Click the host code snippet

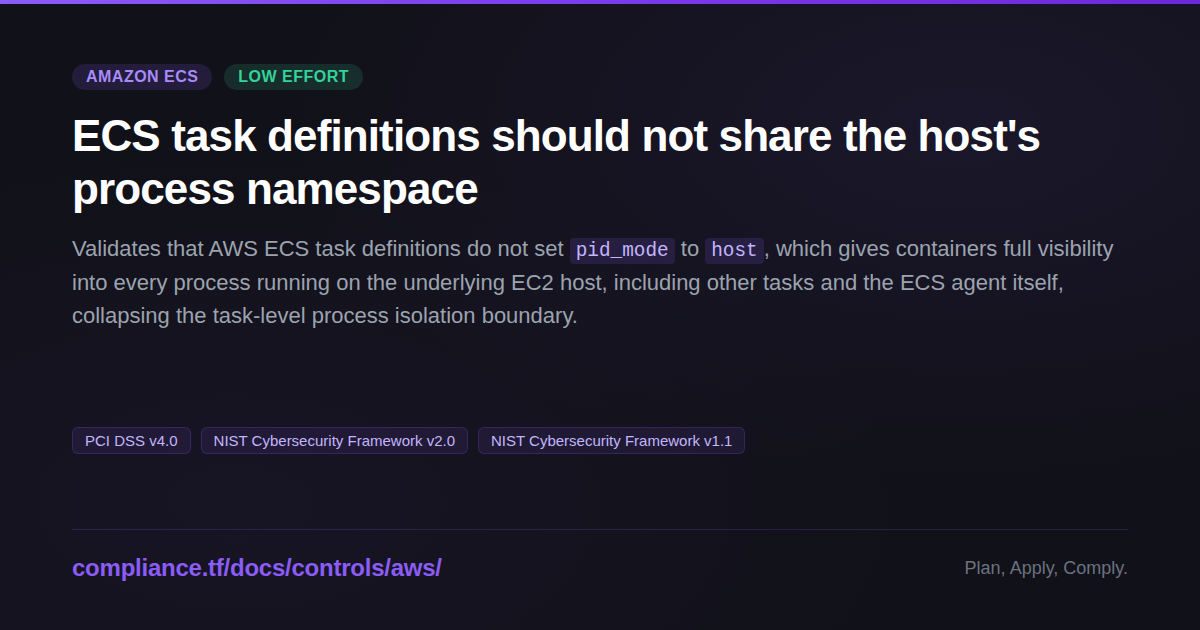point(734,250)
